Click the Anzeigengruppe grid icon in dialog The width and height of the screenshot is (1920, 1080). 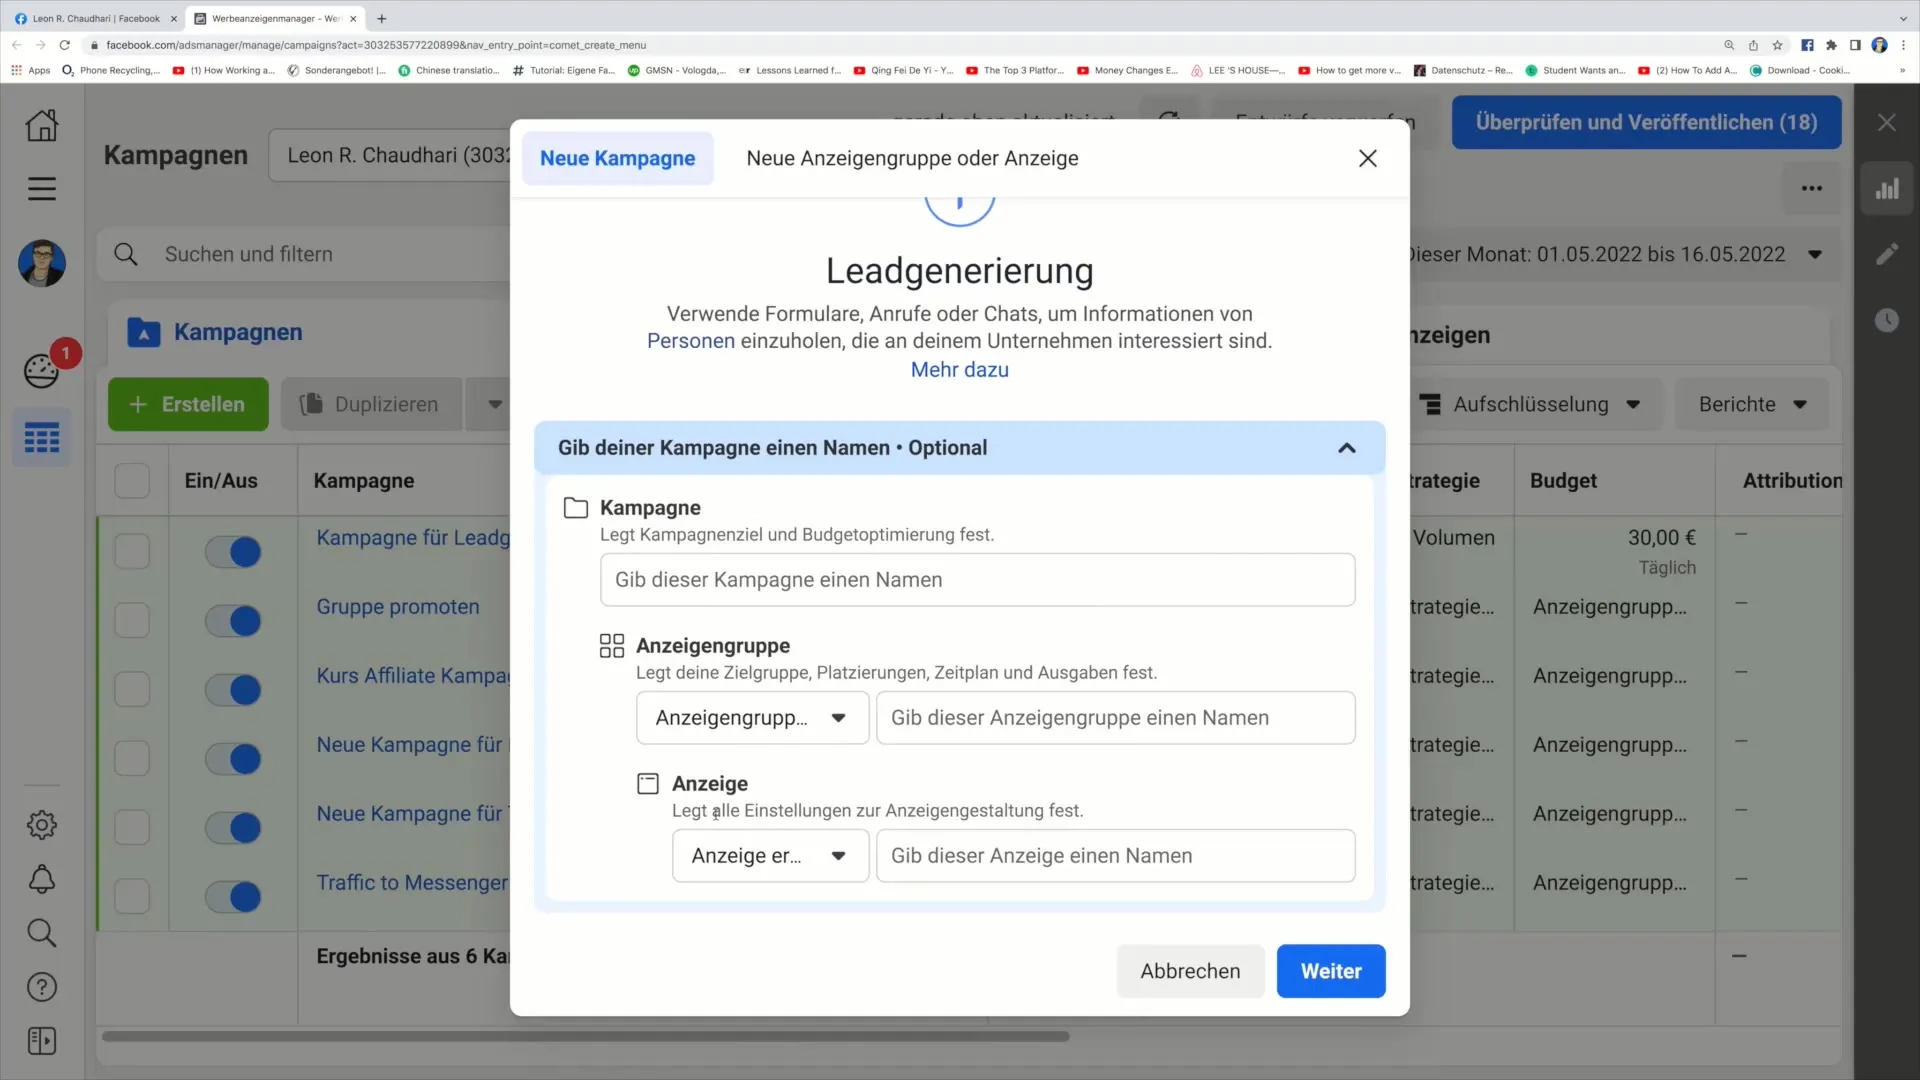click(x=612, y=646)
